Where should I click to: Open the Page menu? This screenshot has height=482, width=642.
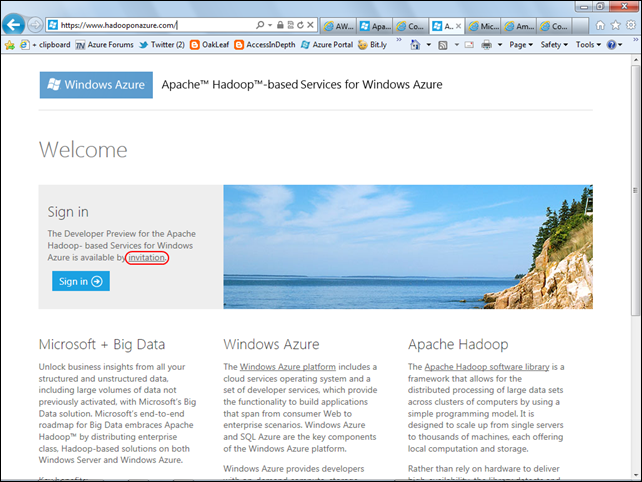[521, 45]
